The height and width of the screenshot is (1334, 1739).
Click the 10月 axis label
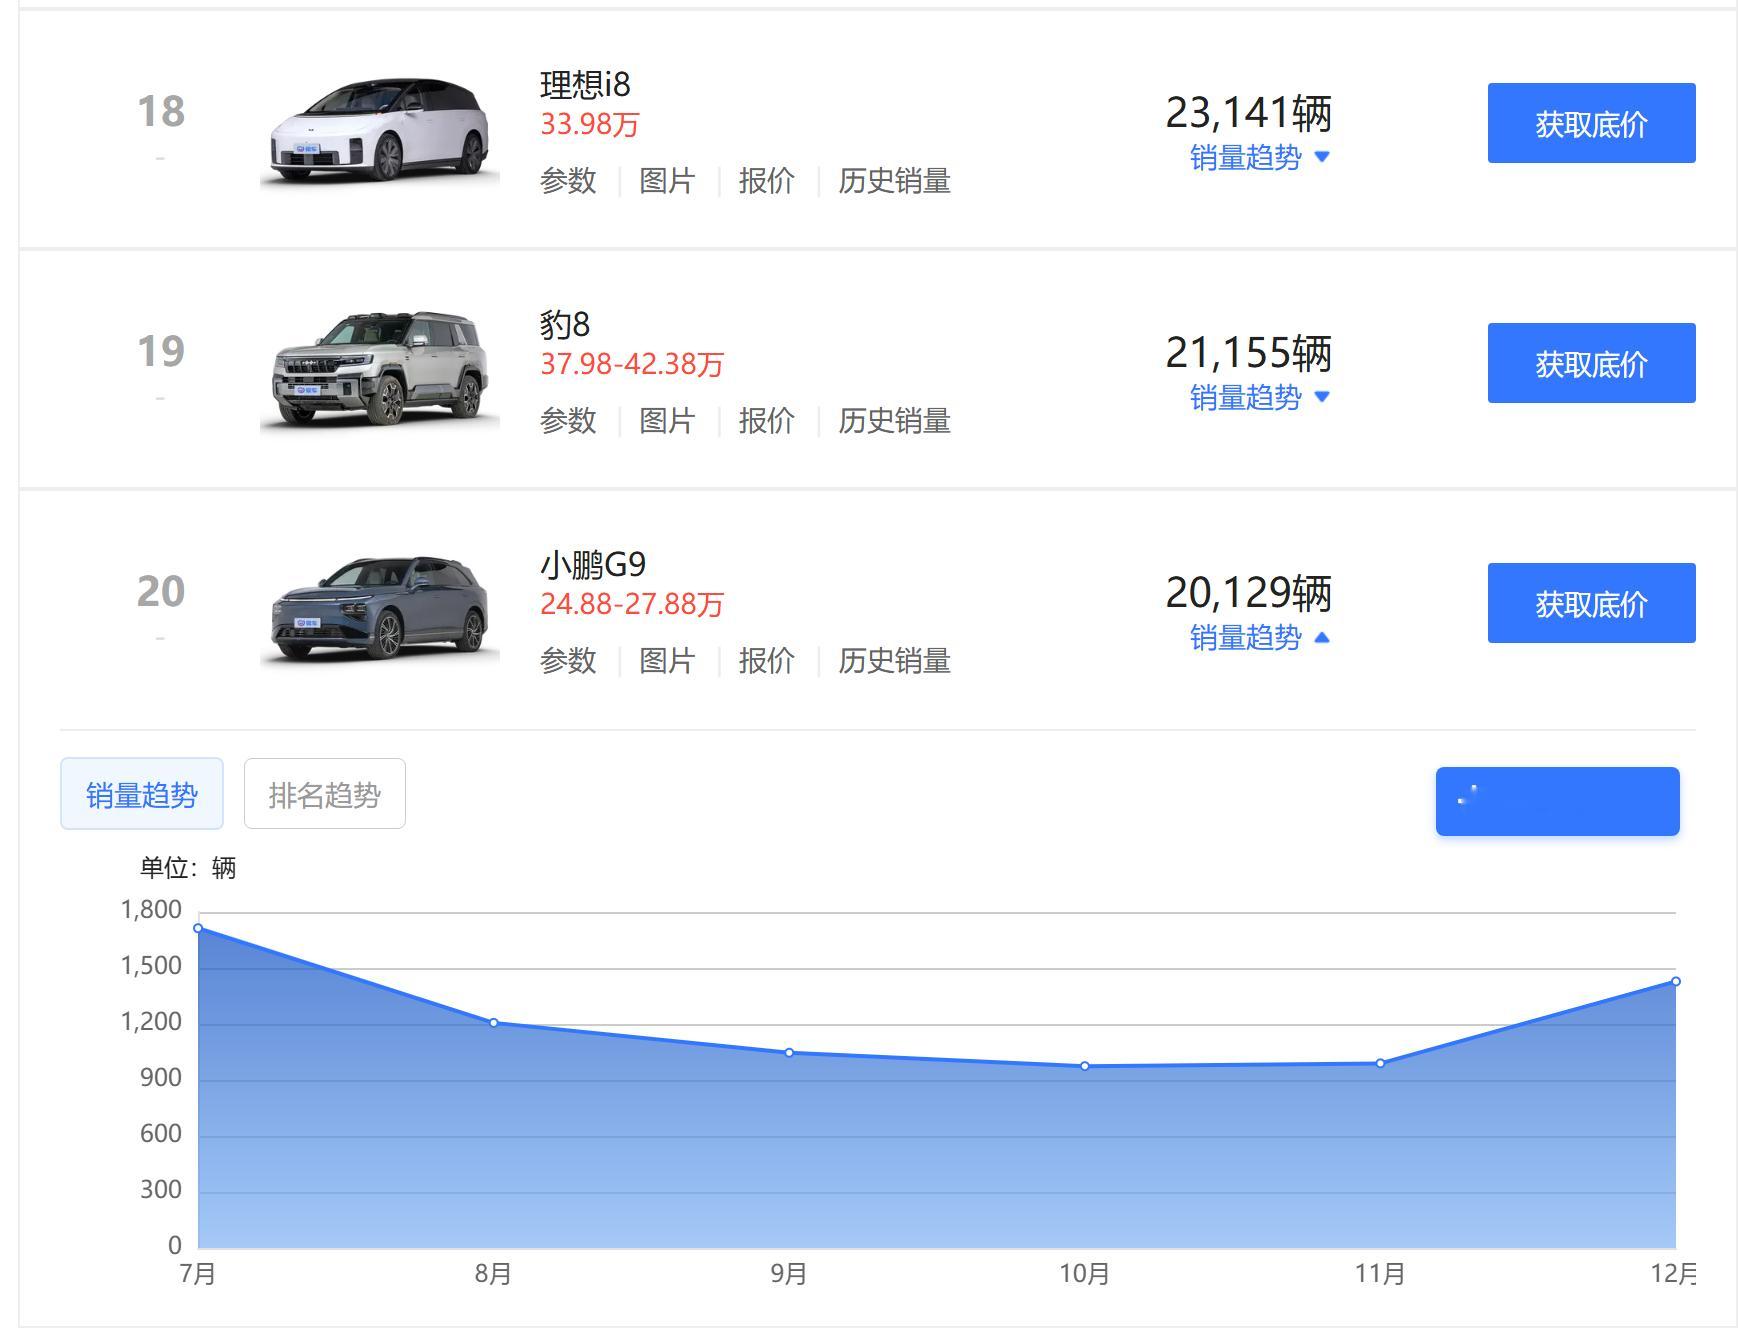click(1085, 1274)
